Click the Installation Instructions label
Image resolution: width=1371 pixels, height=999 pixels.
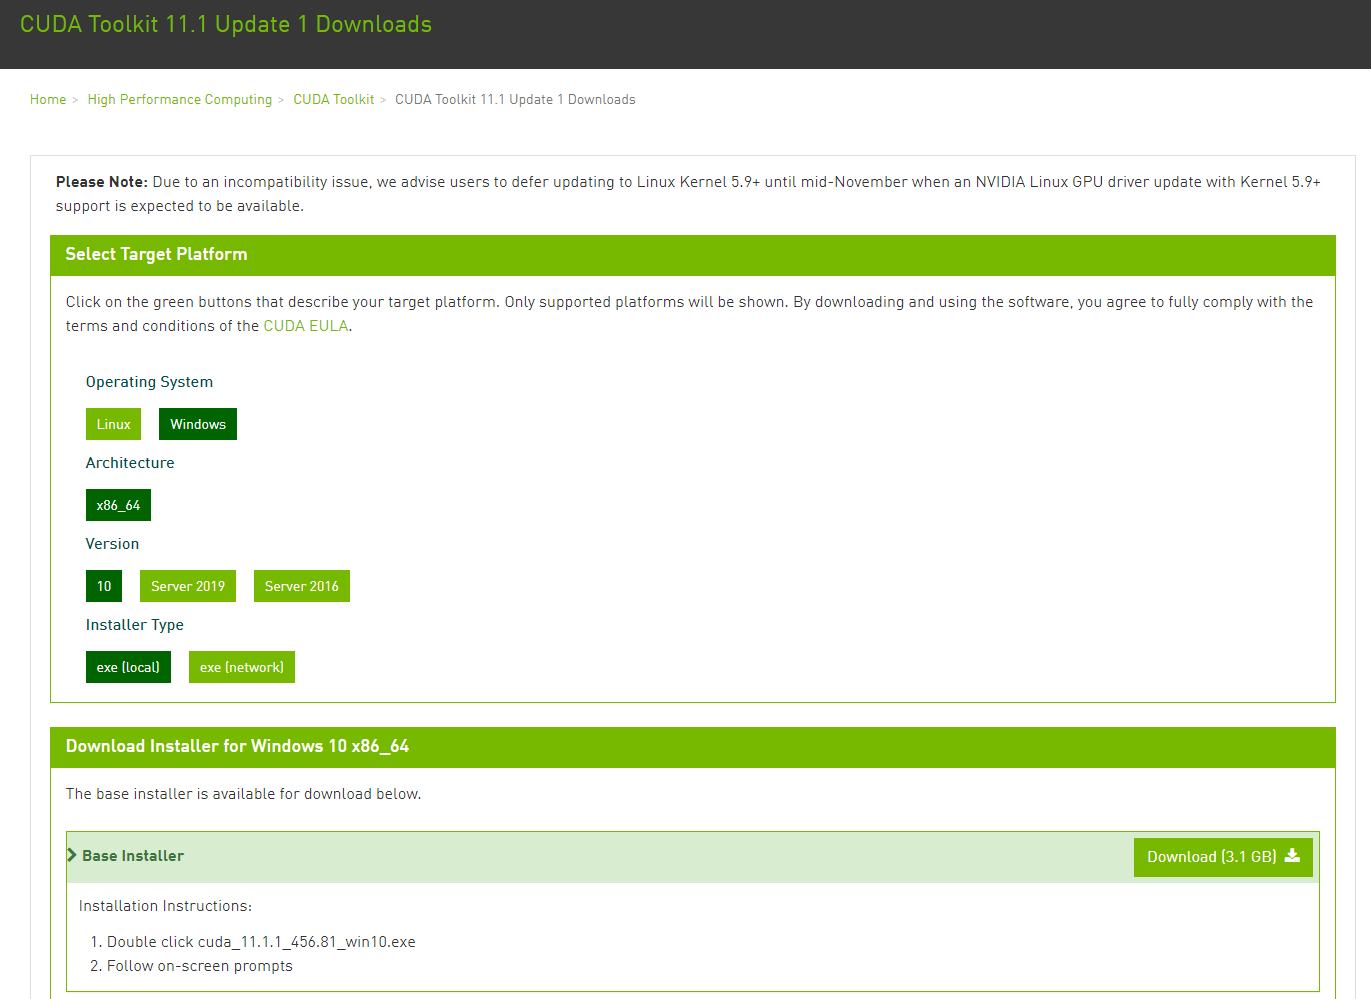[x=165, y=906]
